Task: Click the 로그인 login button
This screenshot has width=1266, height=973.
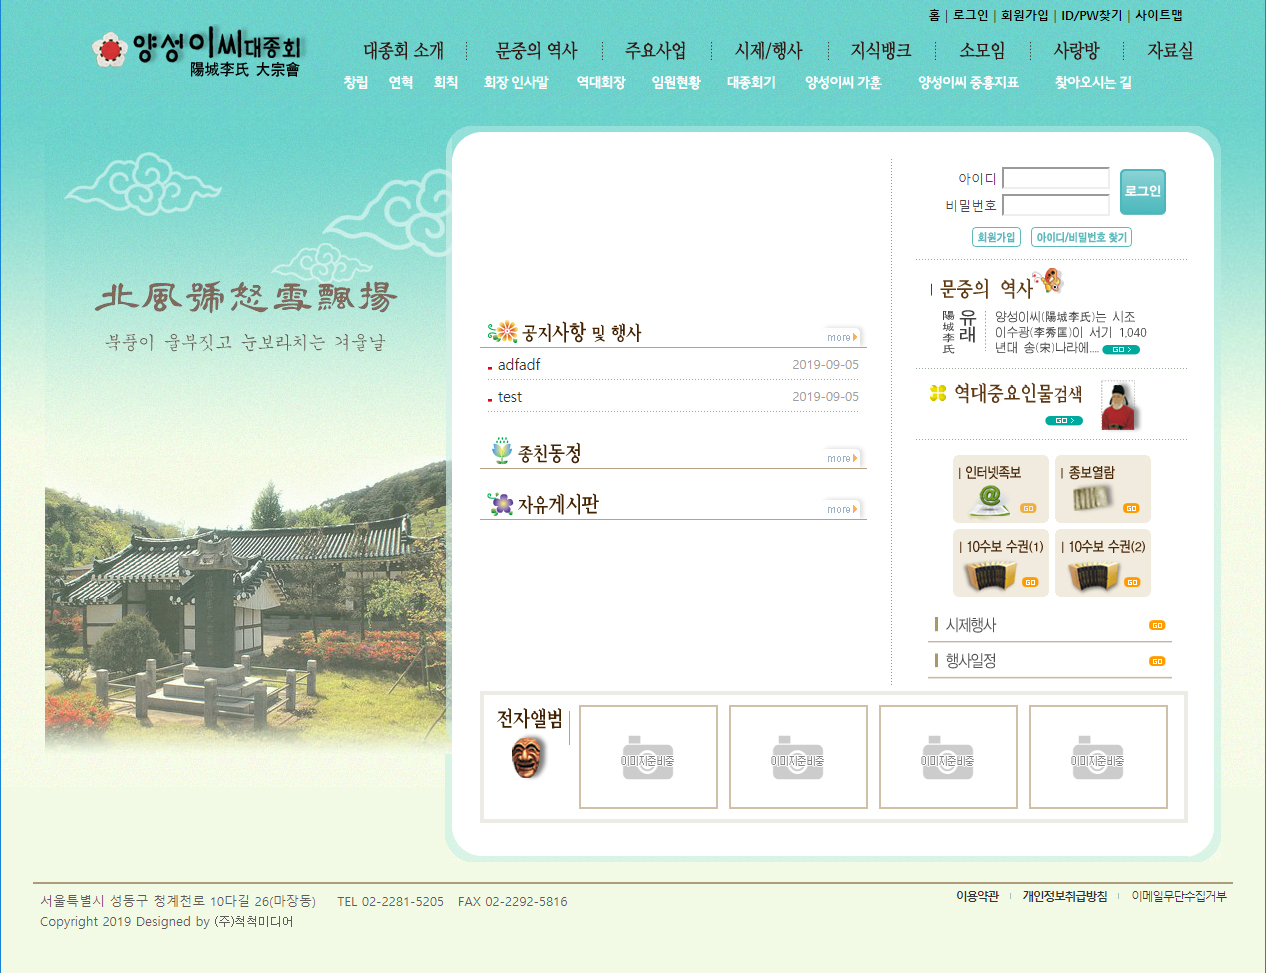Action: tap(1142, 191)
